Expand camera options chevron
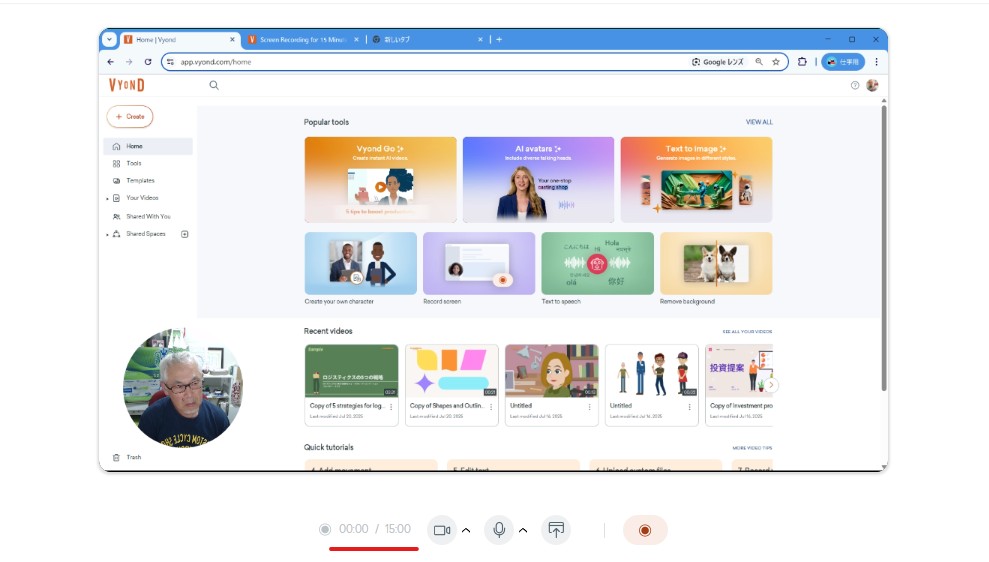The height and width of the screenshot is (562, 989). point(466,530)
